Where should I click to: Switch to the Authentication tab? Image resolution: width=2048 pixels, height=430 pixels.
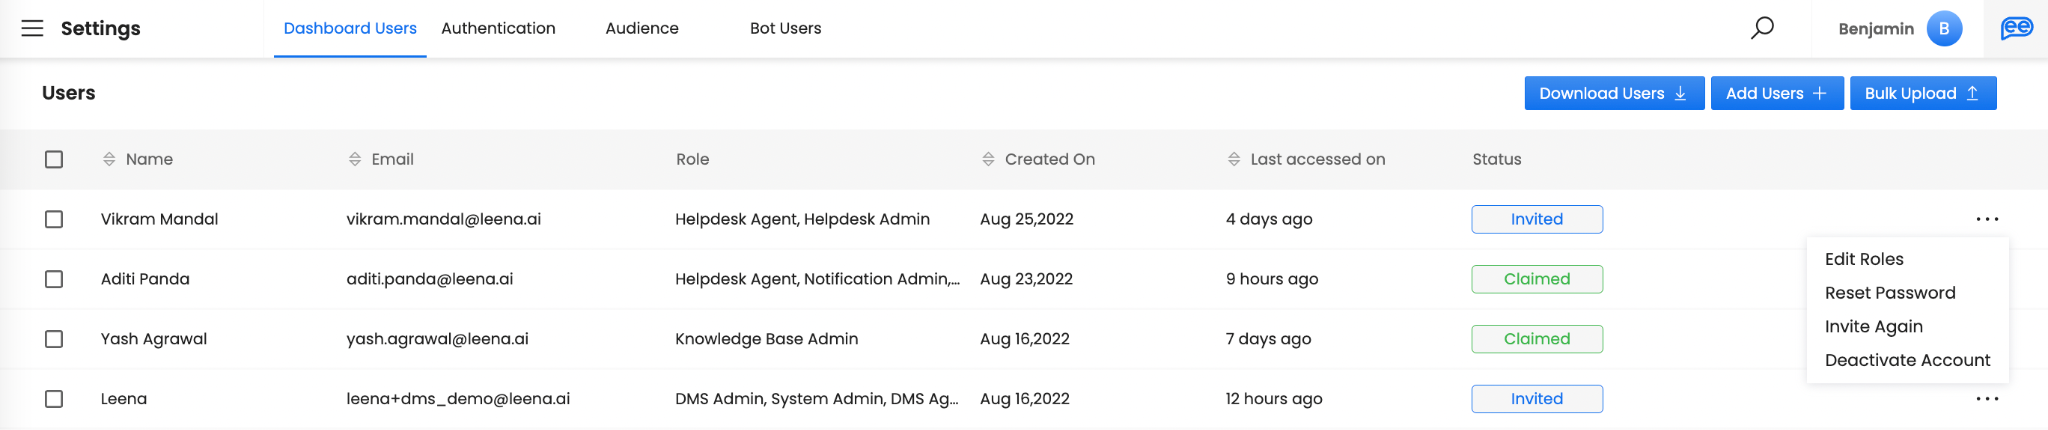pyautogui.click(x=498, y=28)
